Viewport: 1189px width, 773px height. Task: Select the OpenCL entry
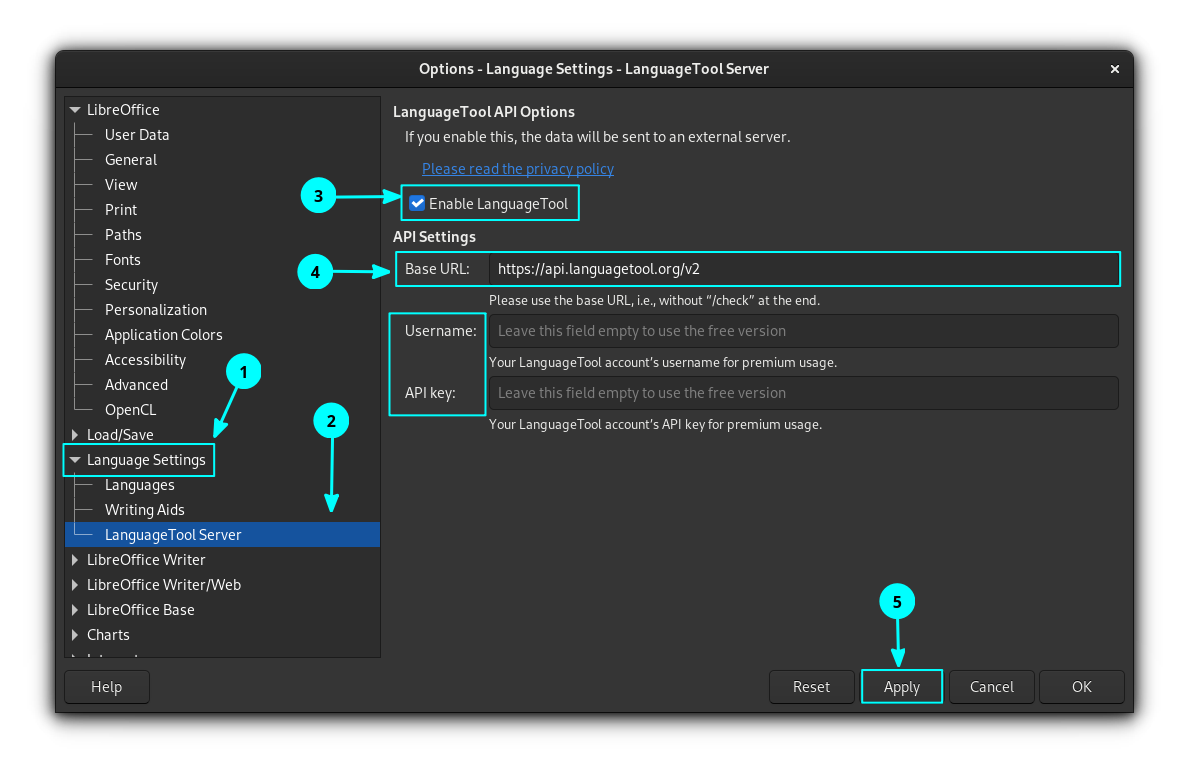point(130,410)
